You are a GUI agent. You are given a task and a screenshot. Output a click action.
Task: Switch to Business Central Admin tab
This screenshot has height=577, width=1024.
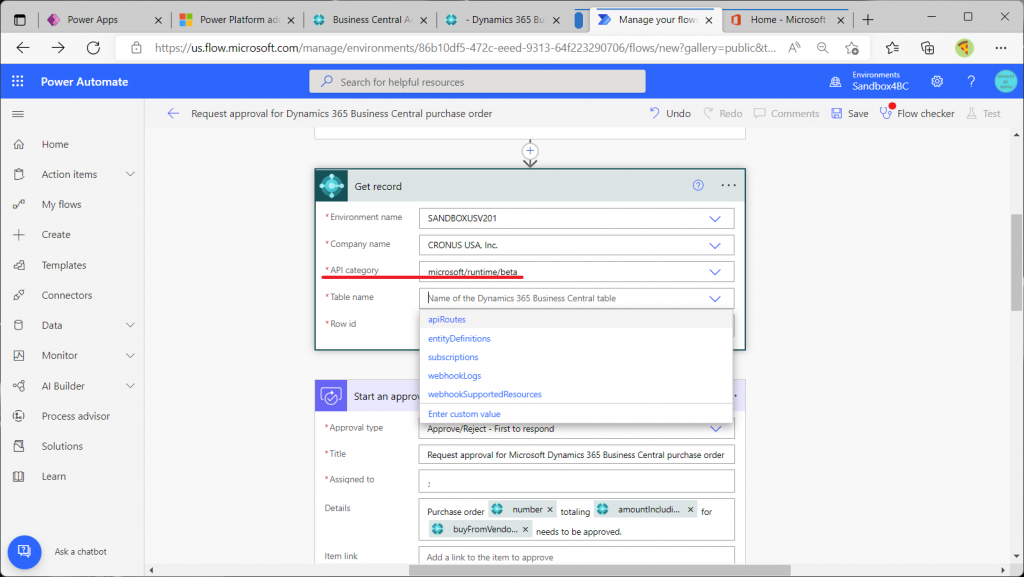pyautogui.click(x=370, y=20)
